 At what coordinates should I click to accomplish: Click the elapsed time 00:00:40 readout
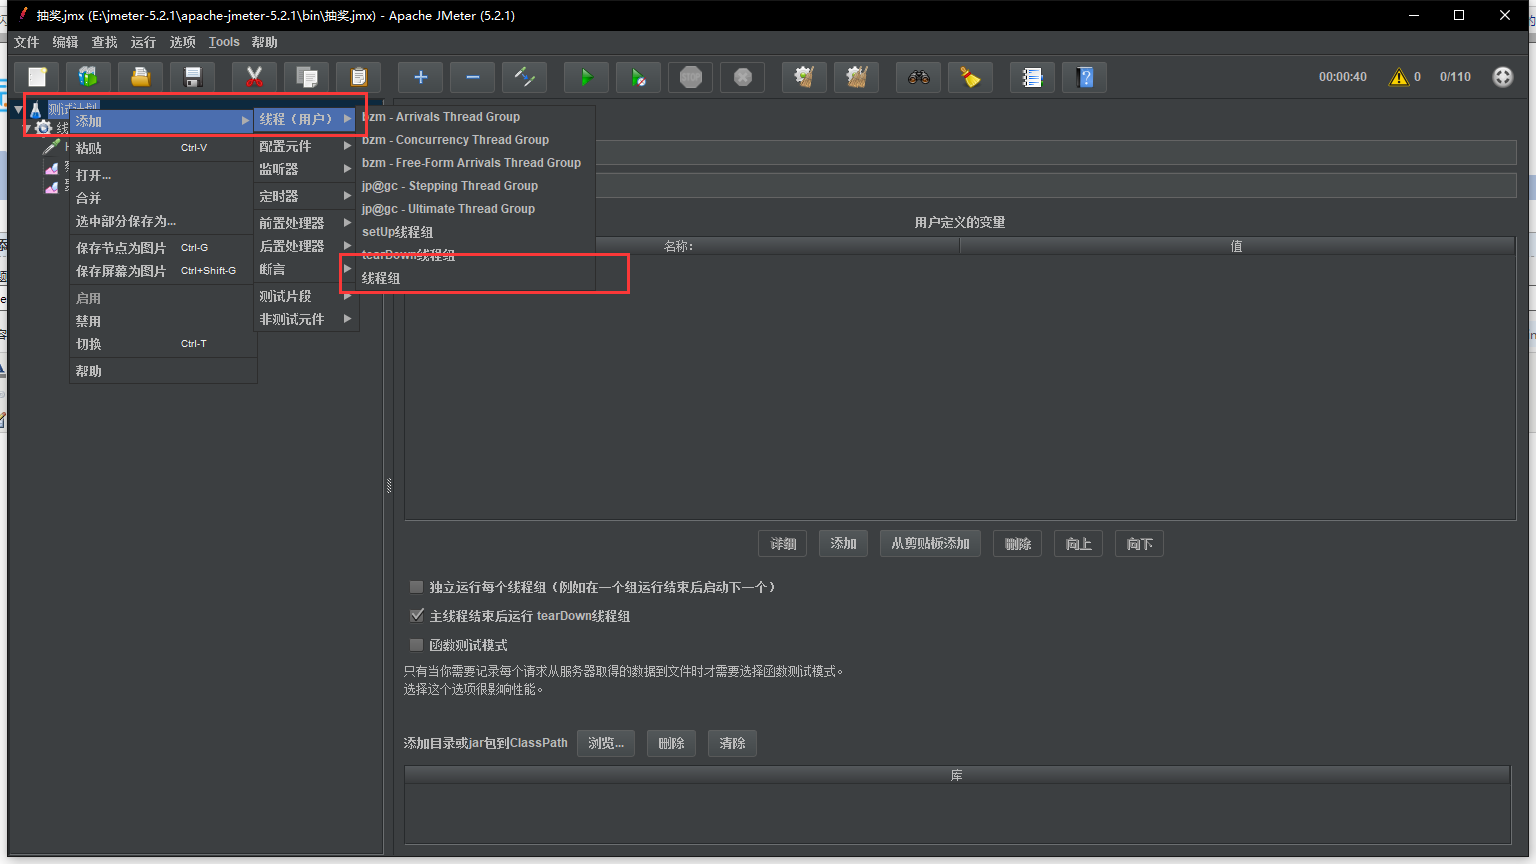1342,77
